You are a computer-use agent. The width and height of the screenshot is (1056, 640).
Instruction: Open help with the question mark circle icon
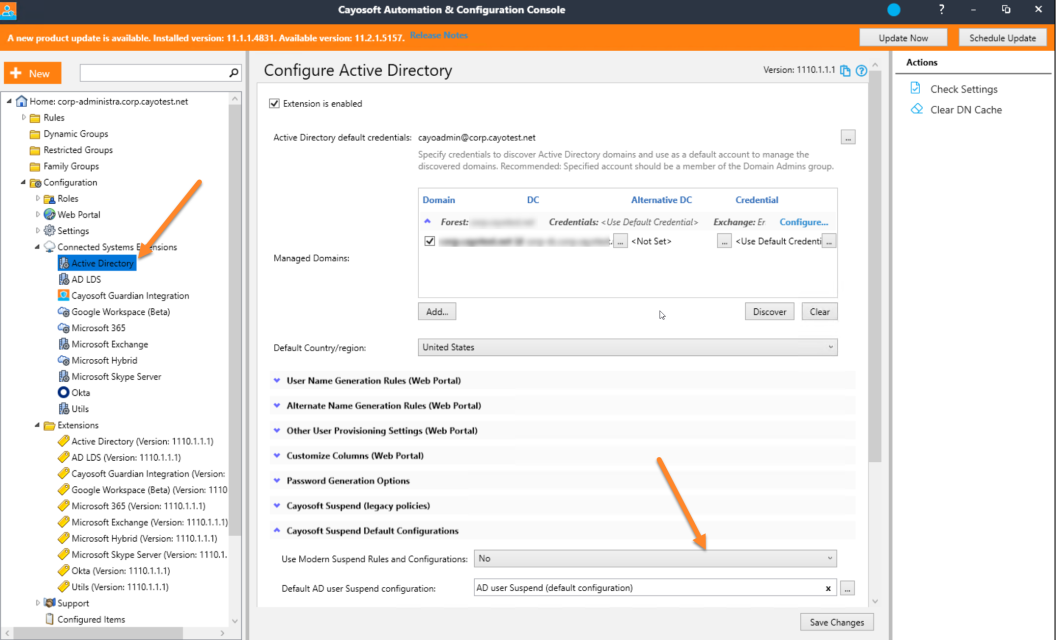click(861, 70)
